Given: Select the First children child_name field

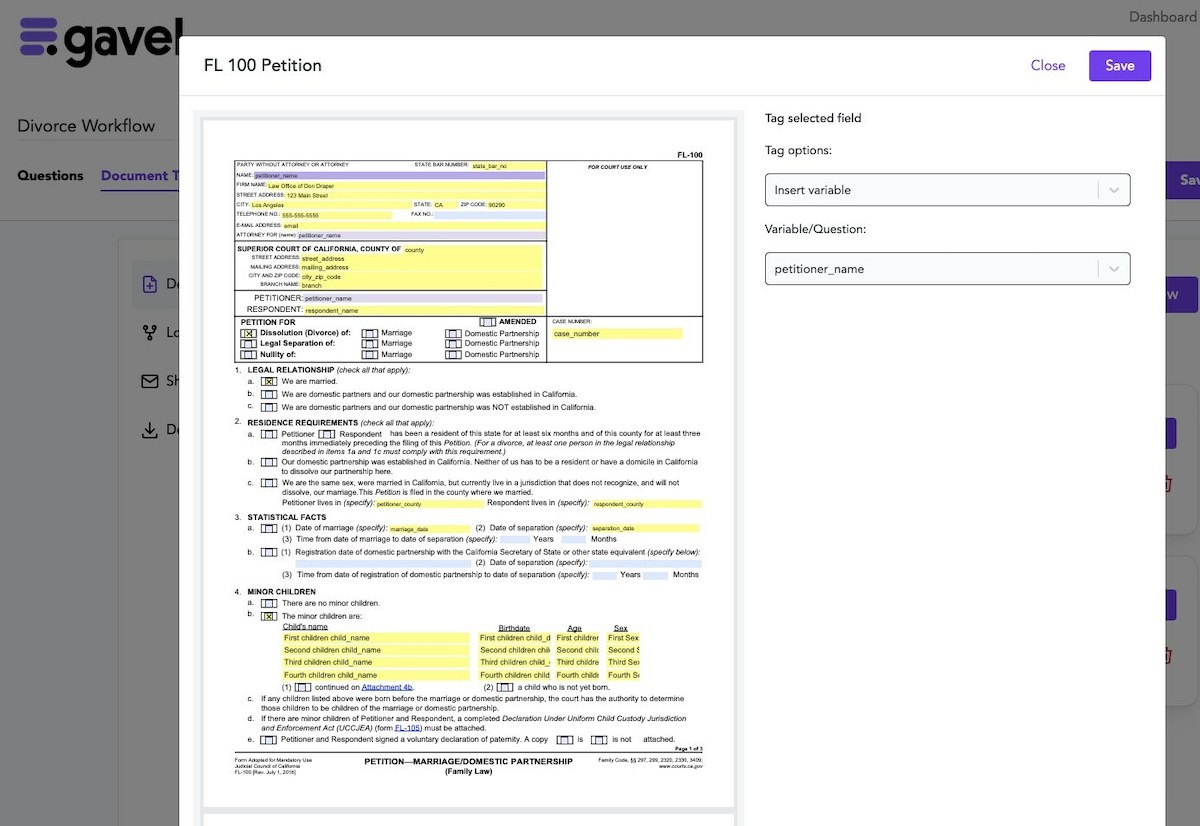Looking at the screenshot, I should 376,638.
